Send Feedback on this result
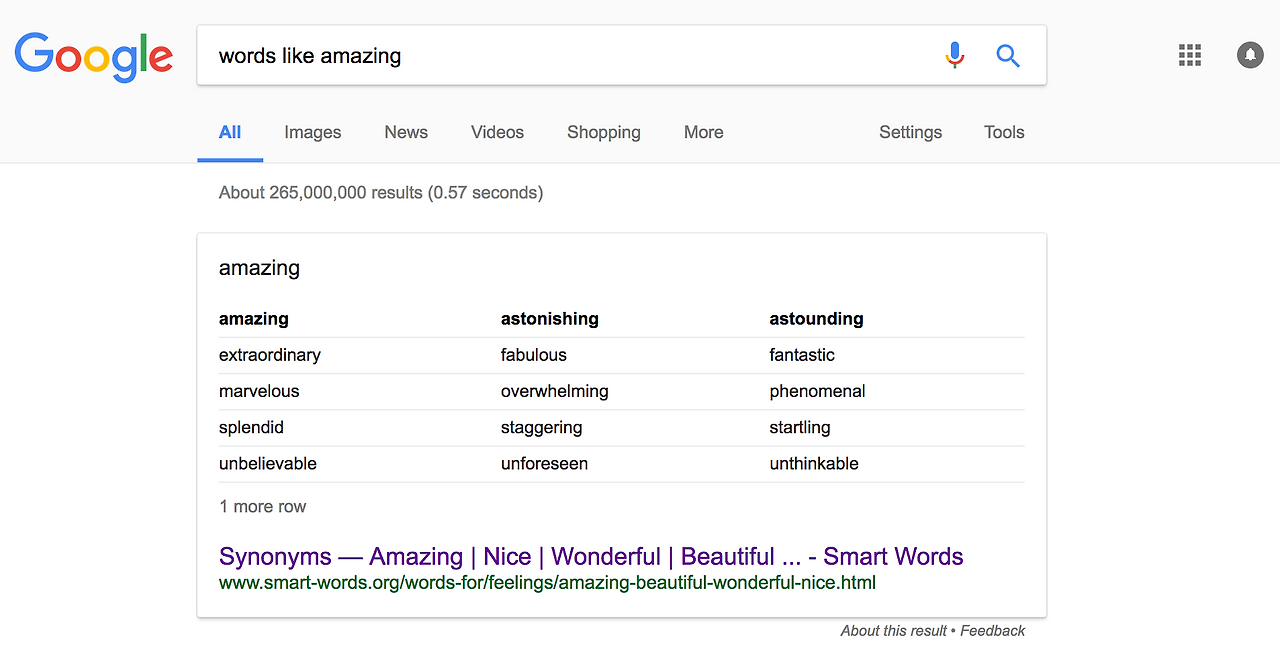Screen dimensions: 1280x668 click(992, 631)
